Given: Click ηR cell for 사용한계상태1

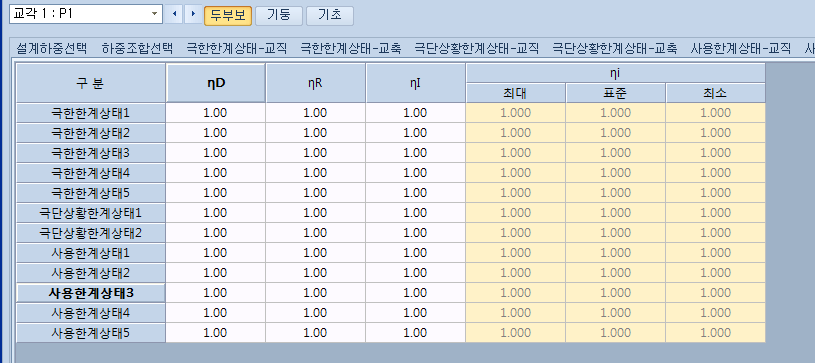Looking at the screenshot, I should [316, 253].
